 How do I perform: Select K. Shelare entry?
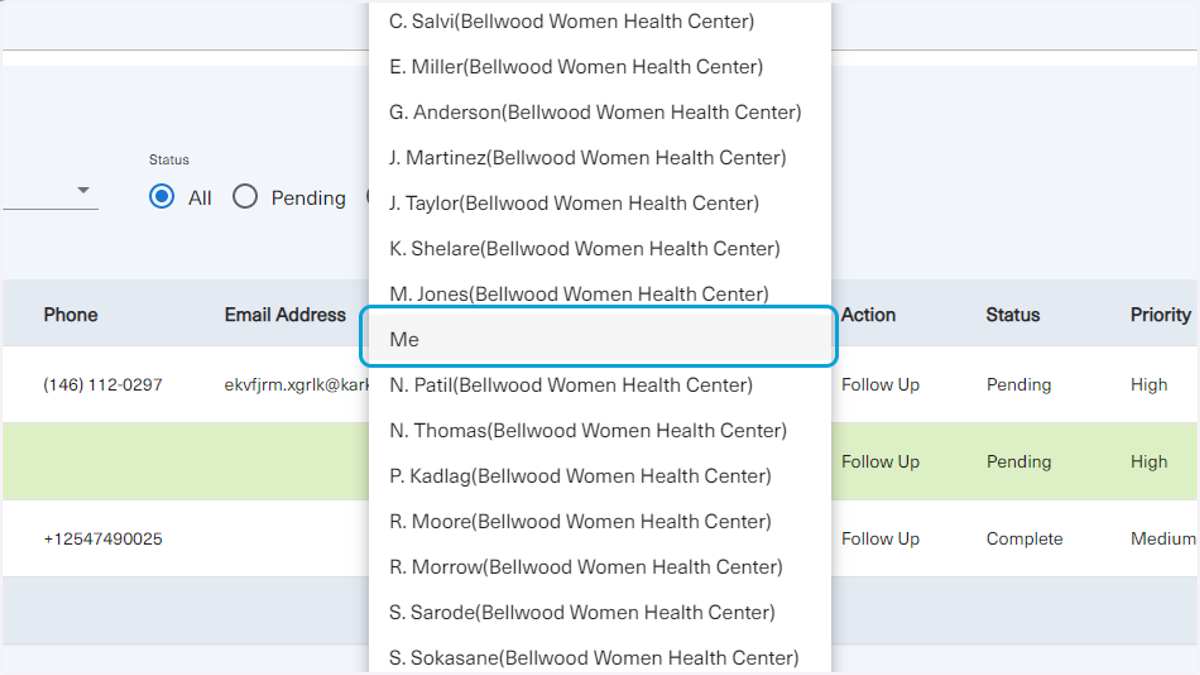tap(600, 249)
